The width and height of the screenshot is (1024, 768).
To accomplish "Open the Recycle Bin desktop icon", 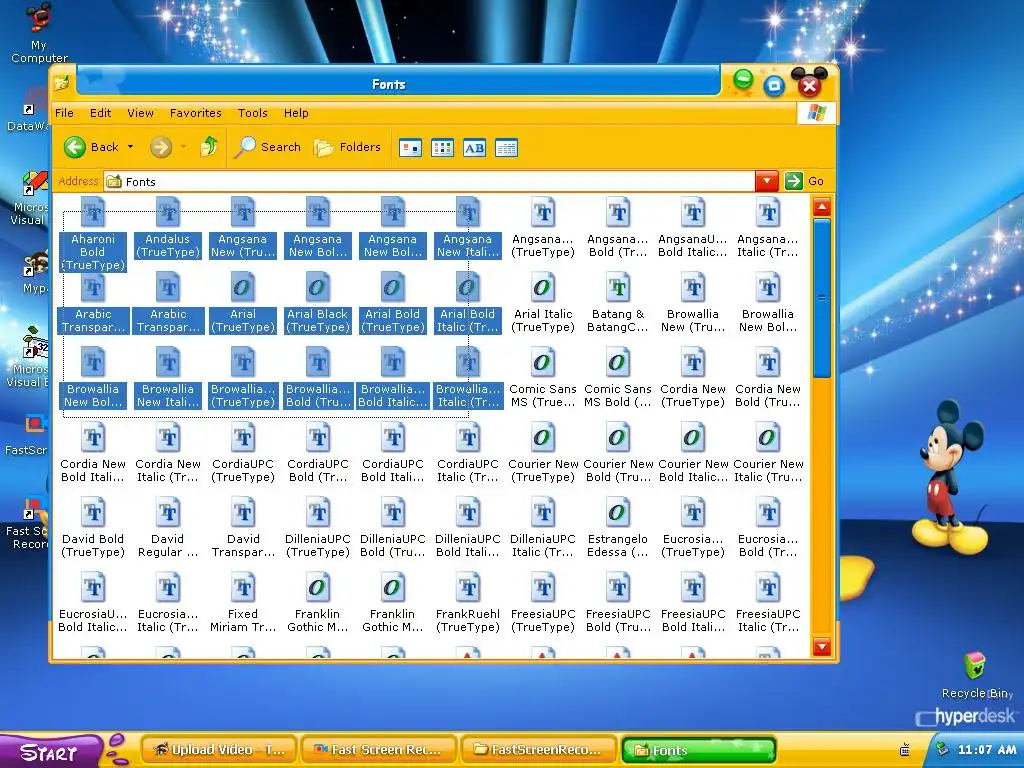I will point(977,676).
